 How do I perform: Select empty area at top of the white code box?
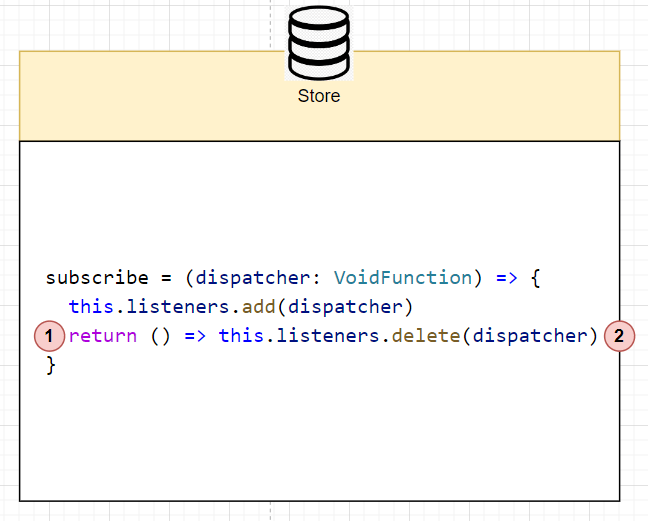(319, 190)
